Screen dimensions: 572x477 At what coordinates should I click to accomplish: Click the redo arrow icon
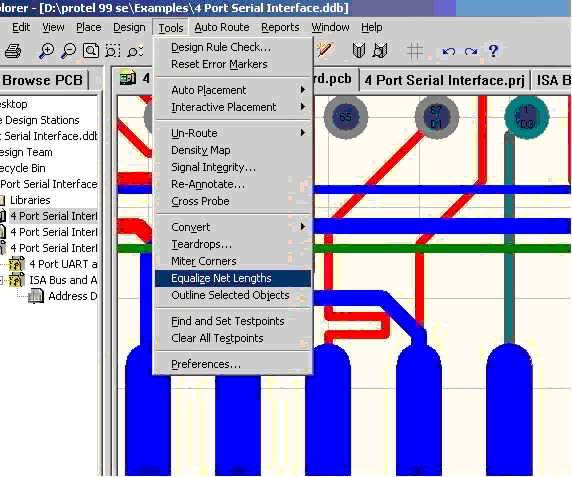pos(471,51)
